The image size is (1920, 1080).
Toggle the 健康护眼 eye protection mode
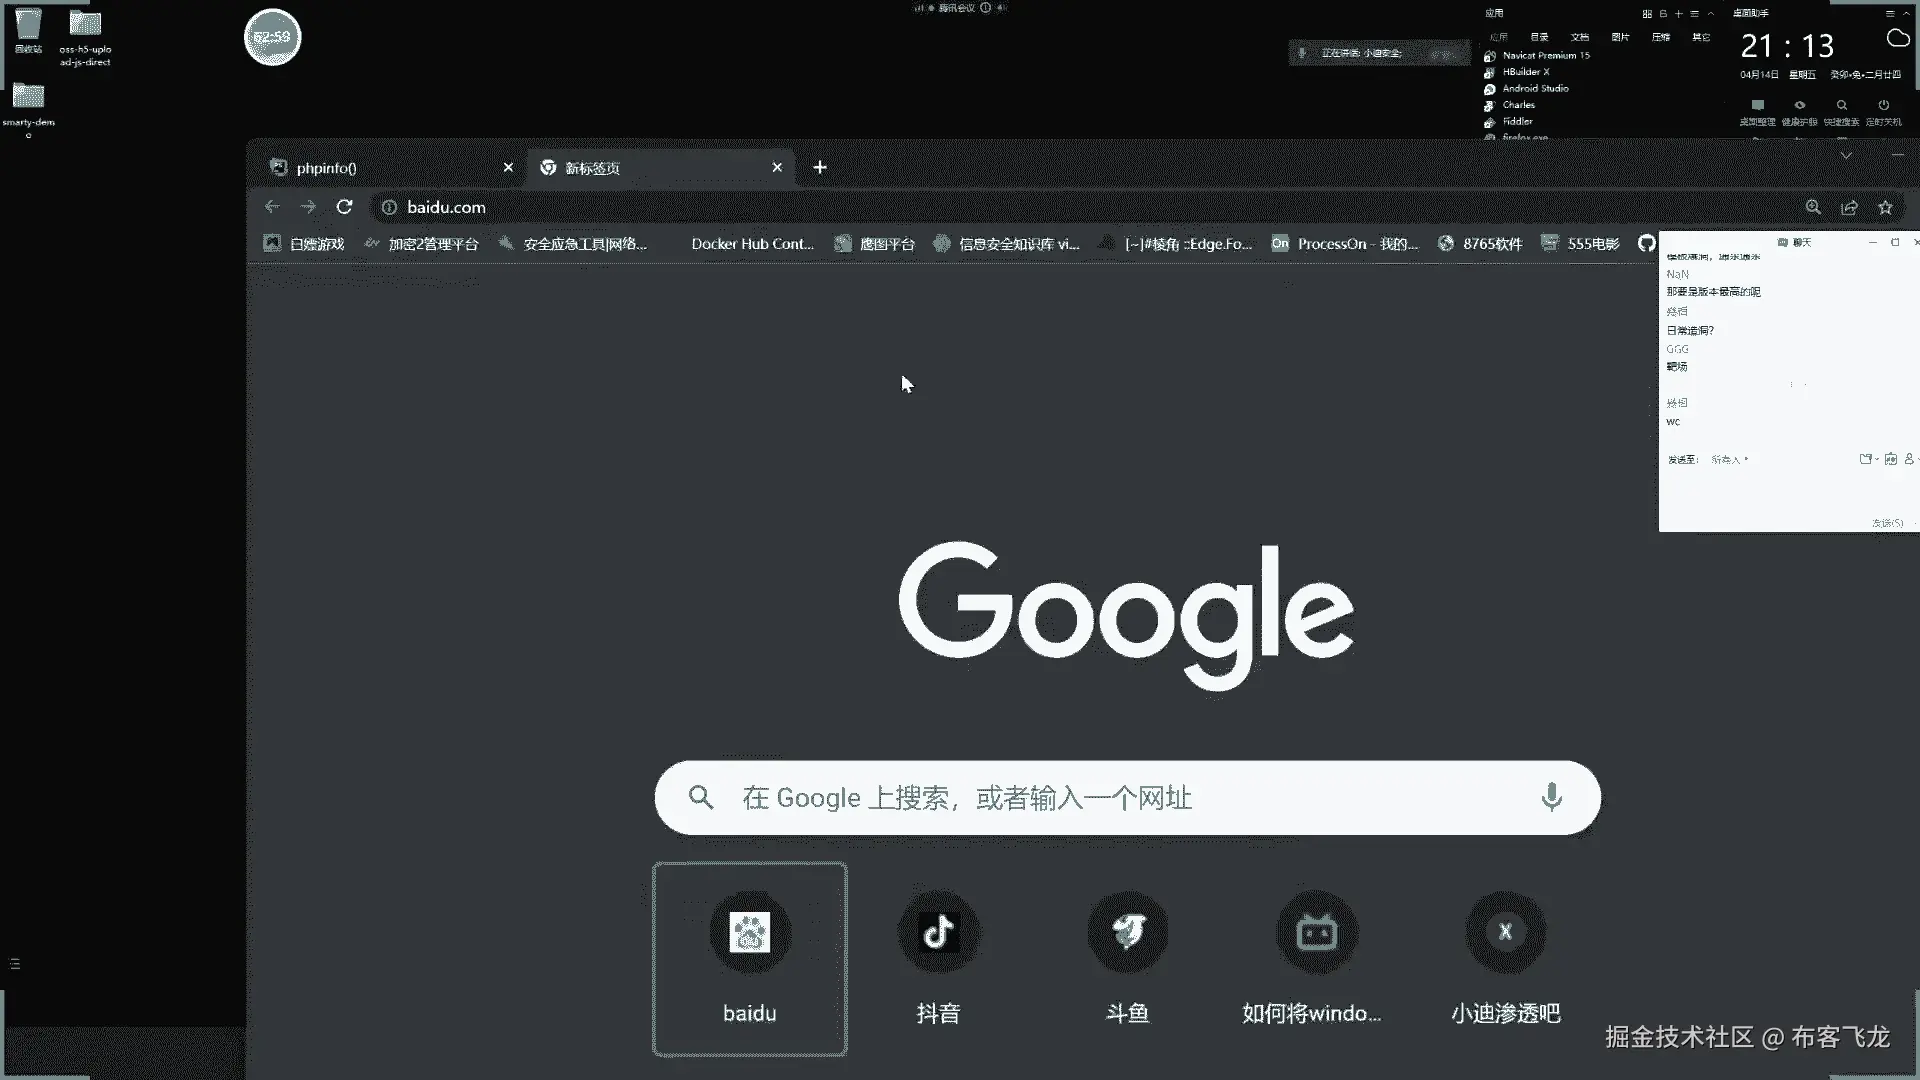click(1799, 106)
